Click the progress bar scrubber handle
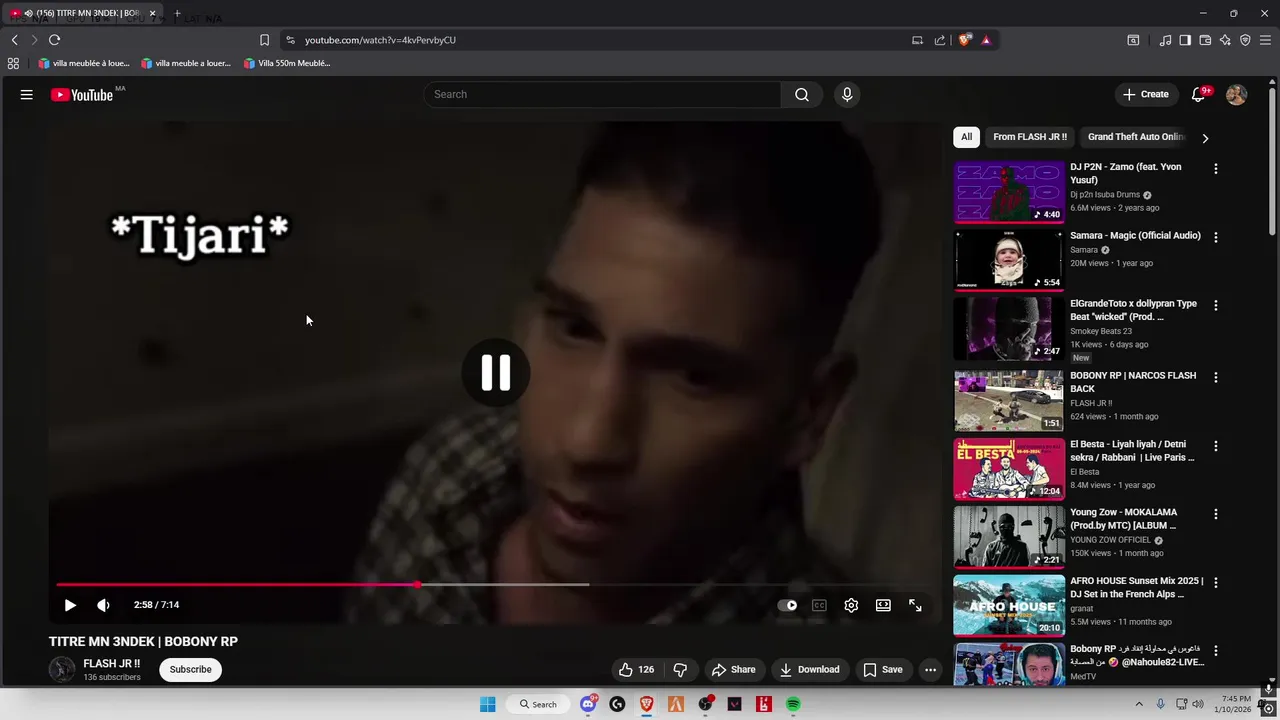 (418, 585)
